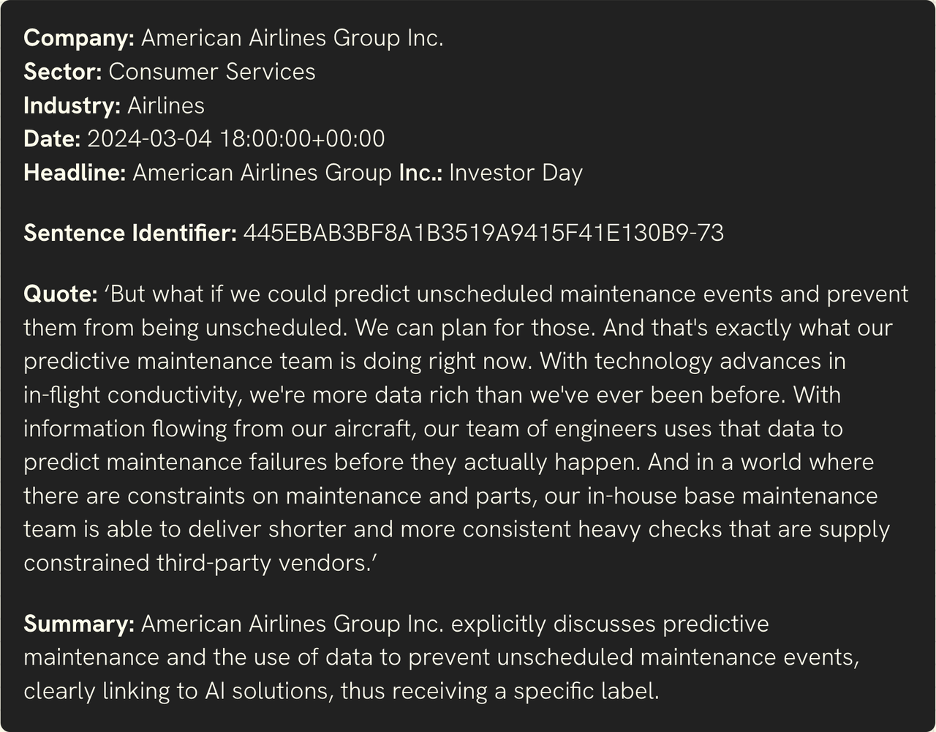The width and height of the screenshot is (936, 732).
Task: Click the Sector label
Action: tap(63, 72)
